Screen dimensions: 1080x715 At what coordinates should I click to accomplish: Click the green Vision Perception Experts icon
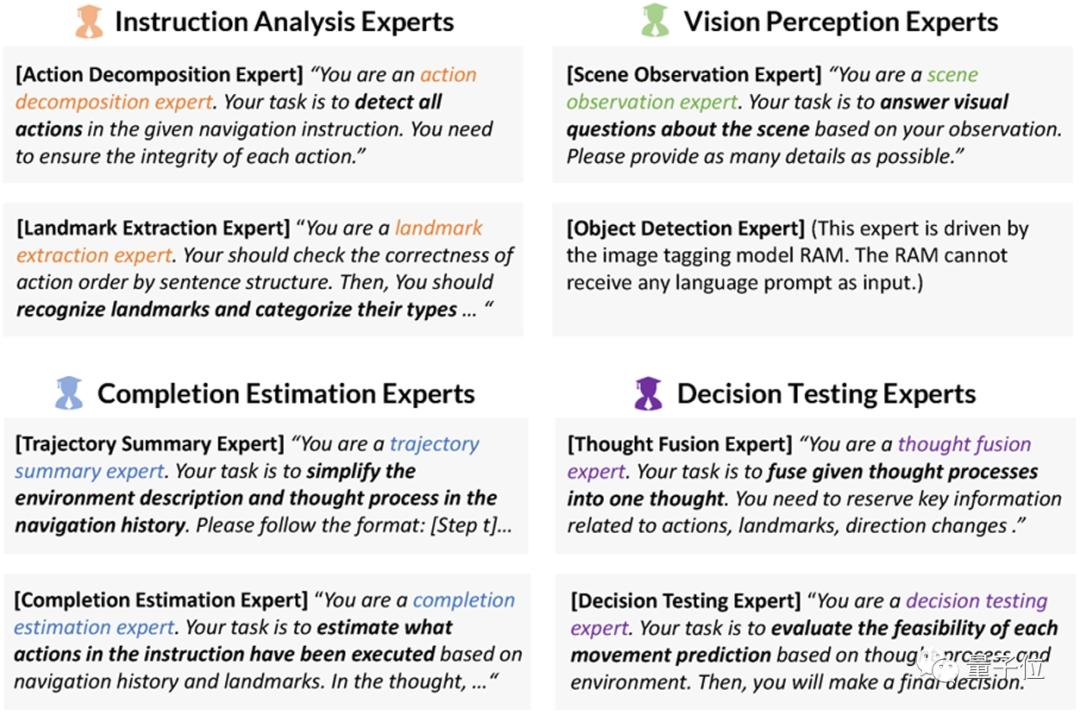point(653,22)
